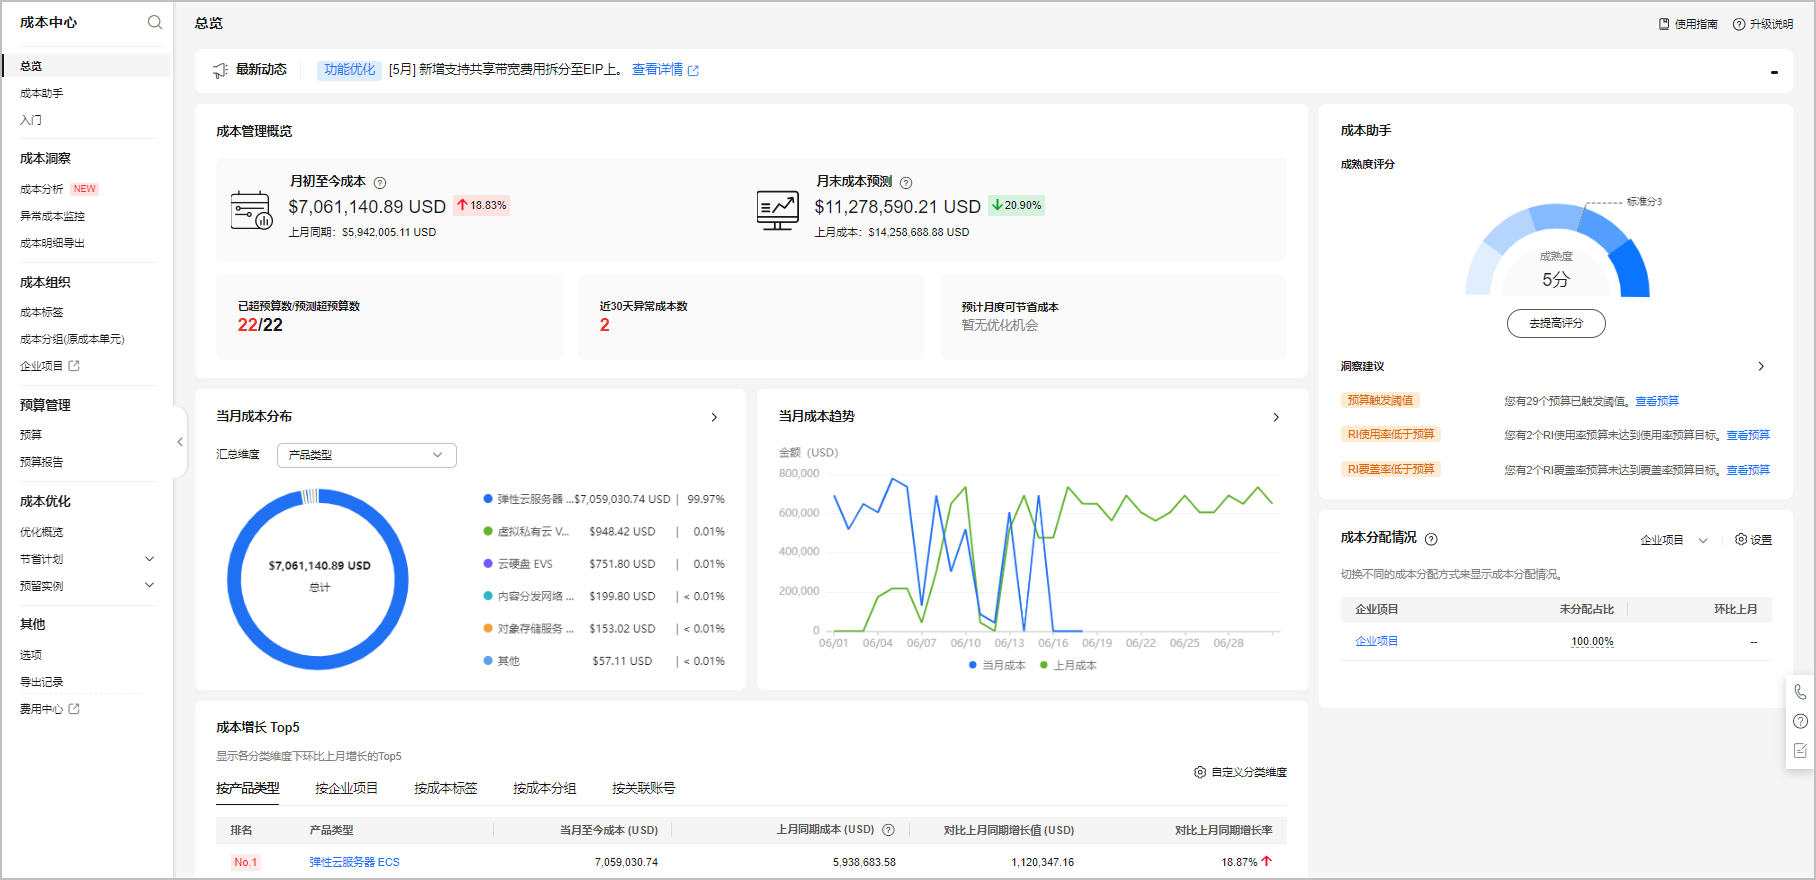Open the 企业项目 allocation method dropdown
The width and height of the screenshot is (1816, 880).
1674,540
